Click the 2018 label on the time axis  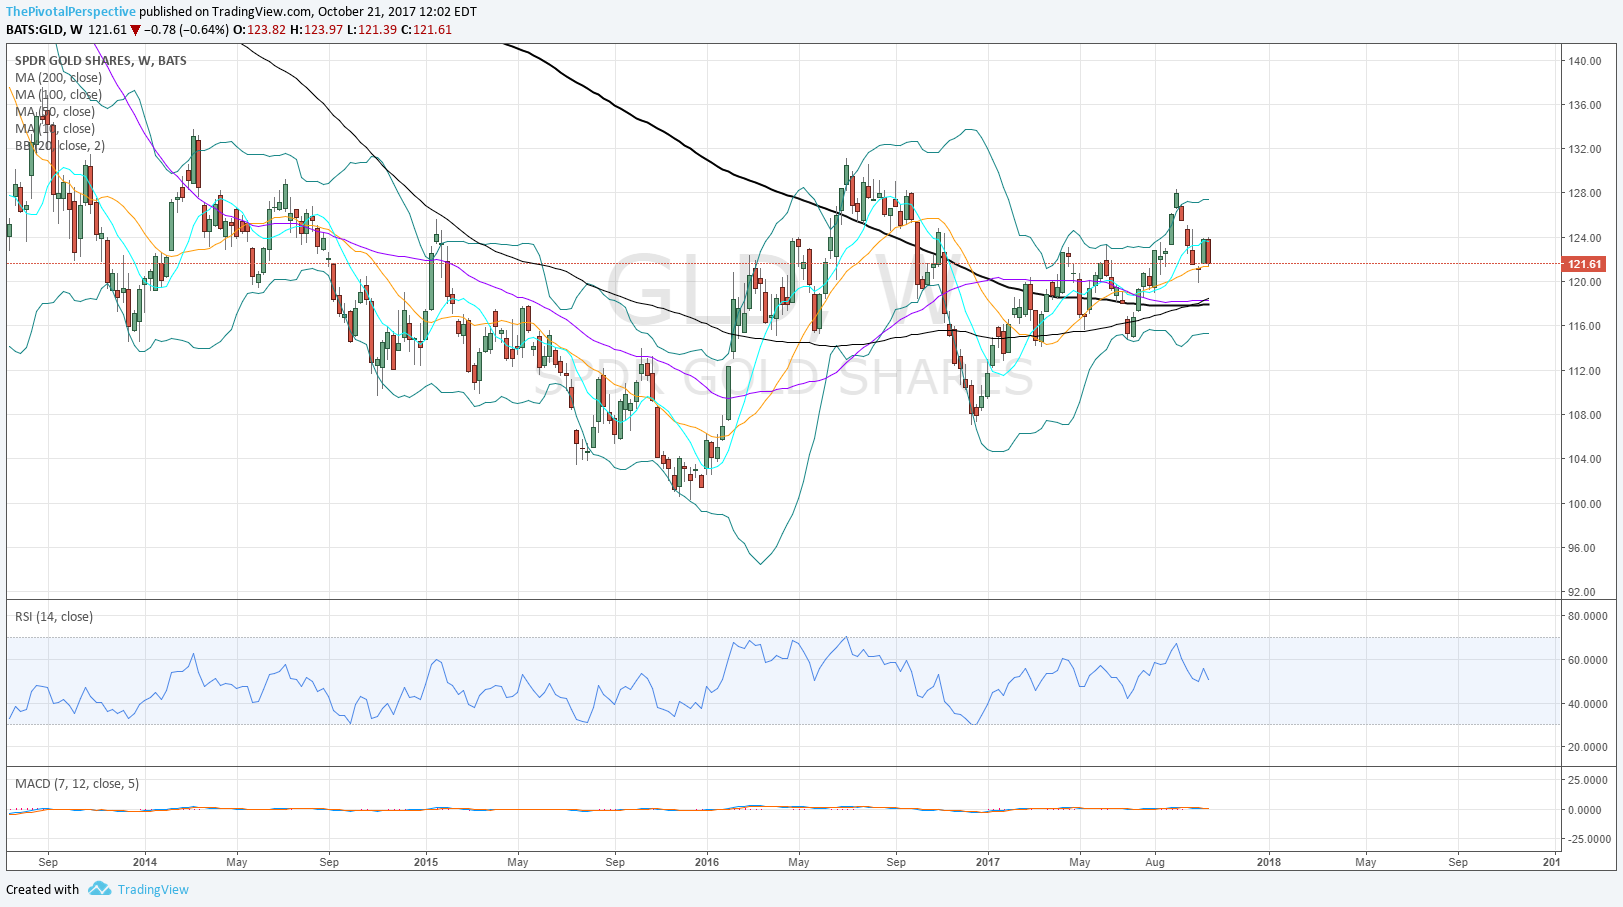[1269, 861]
